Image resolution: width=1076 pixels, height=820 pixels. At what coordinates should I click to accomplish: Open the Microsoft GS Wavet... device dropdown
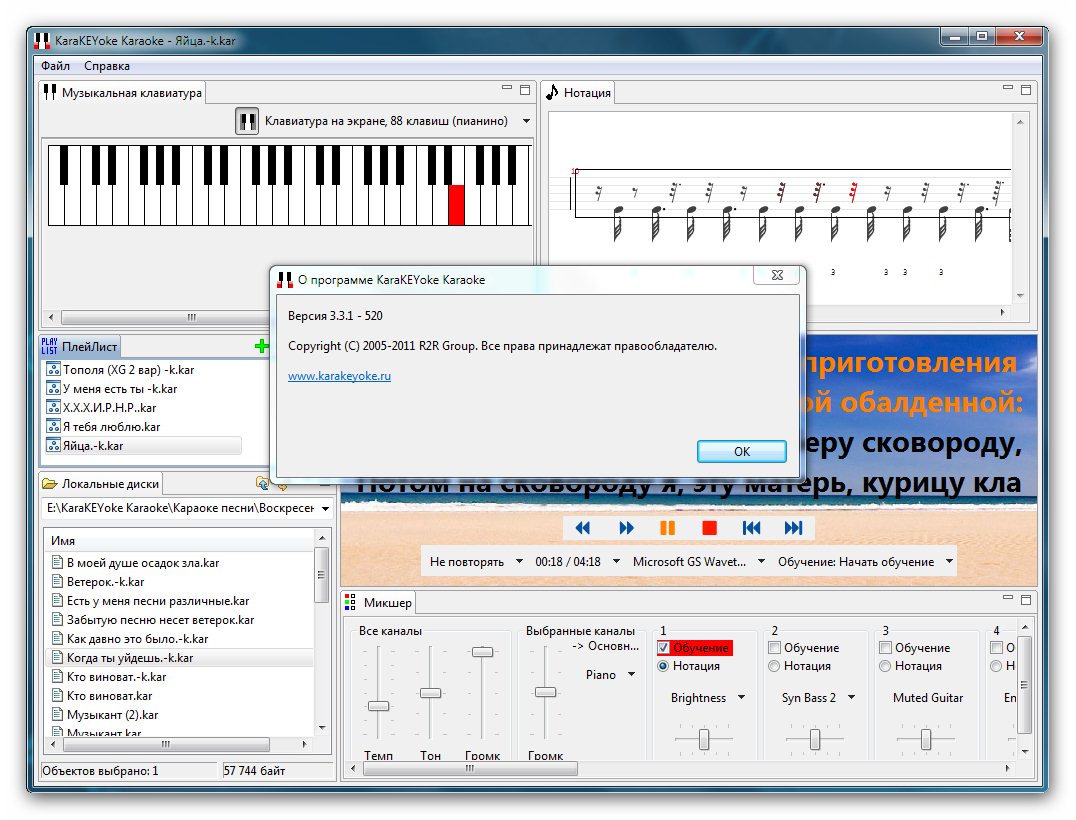(x=761, y=561)
